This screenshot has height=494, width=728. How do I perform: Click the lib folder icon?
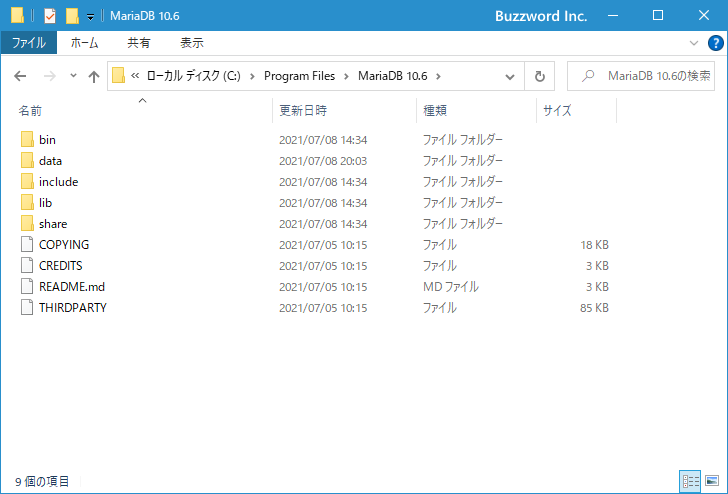(27, 202)
